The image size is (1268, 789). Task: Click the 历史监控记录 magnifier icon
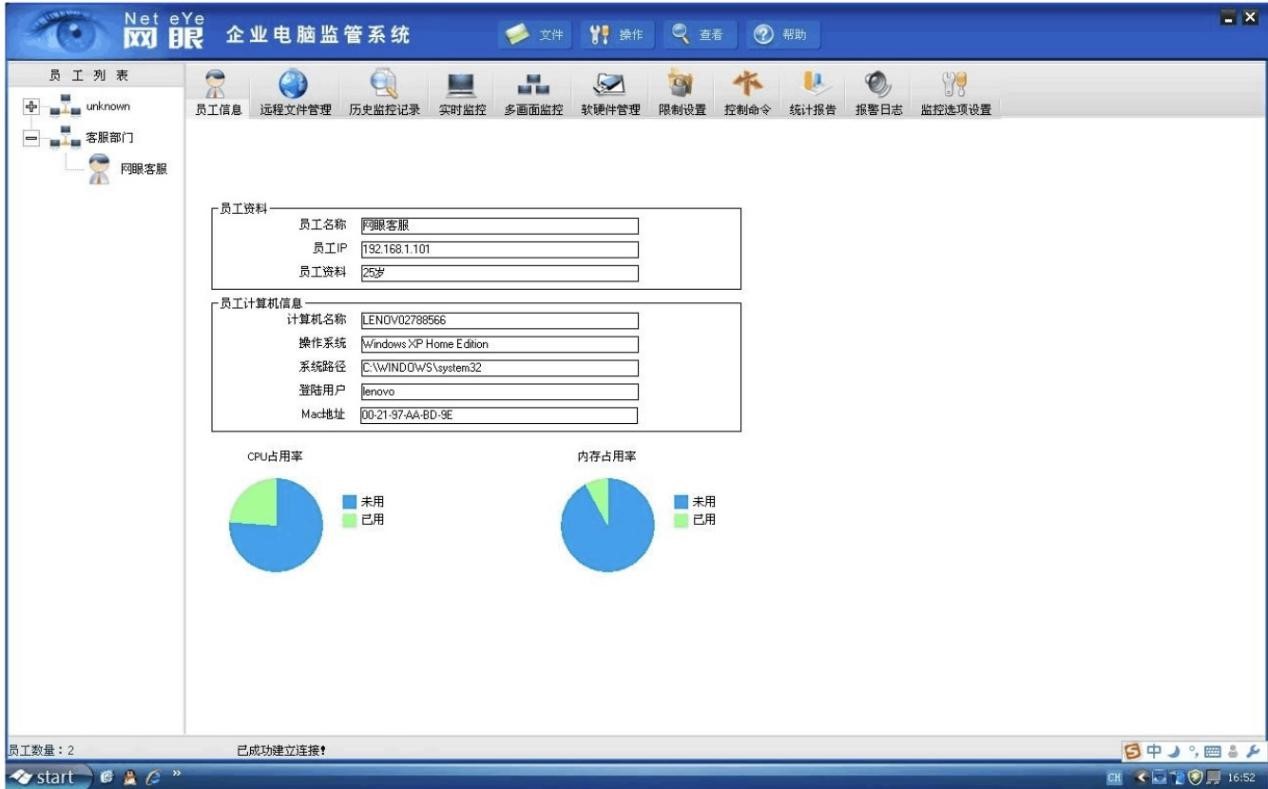pyautogui.click(x=384, y=85)
